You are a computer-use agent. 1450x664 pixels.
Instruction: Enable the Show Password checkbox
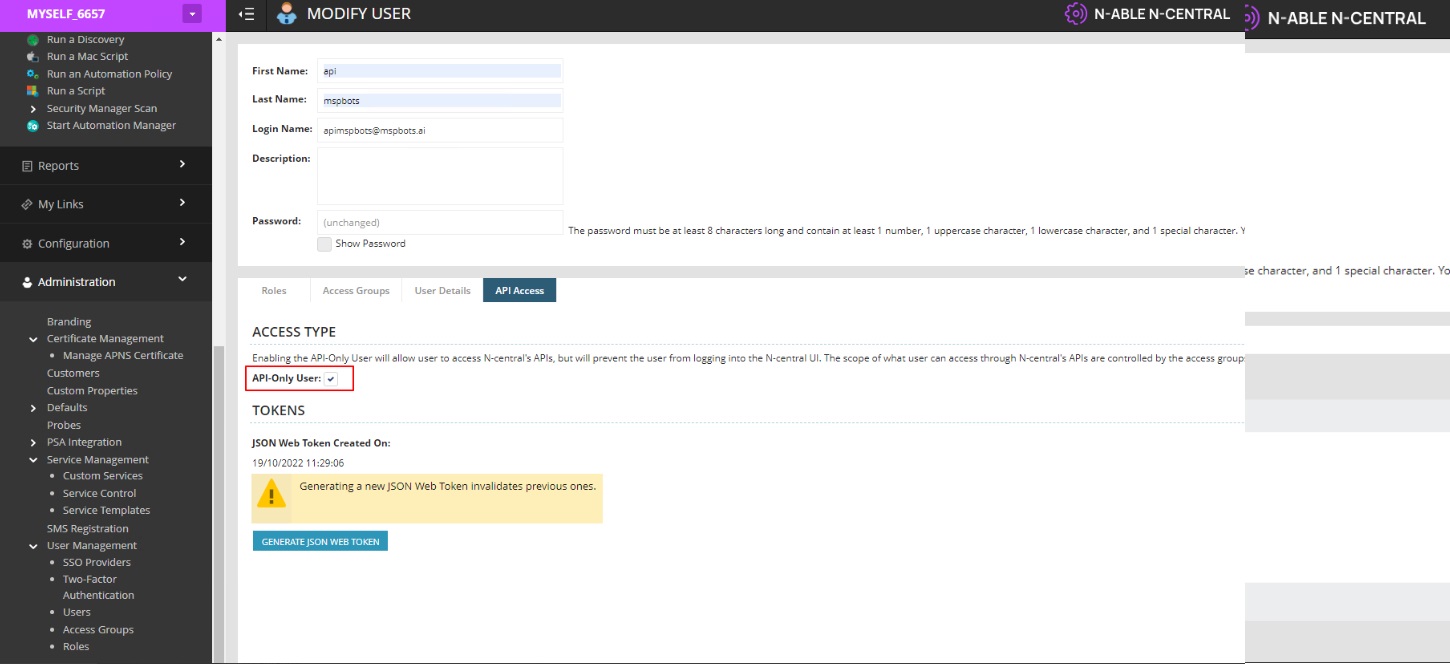pos(324,244)
